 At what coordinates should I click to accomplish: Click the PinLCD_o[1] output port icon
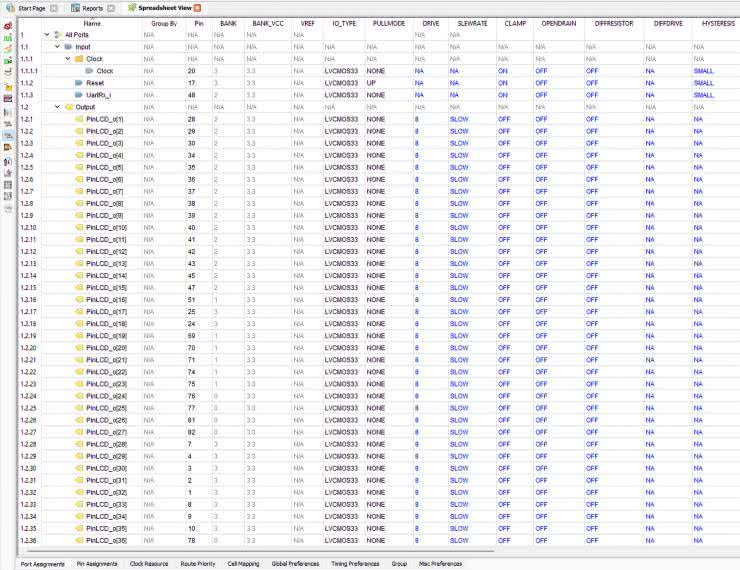tap(79, 119)
